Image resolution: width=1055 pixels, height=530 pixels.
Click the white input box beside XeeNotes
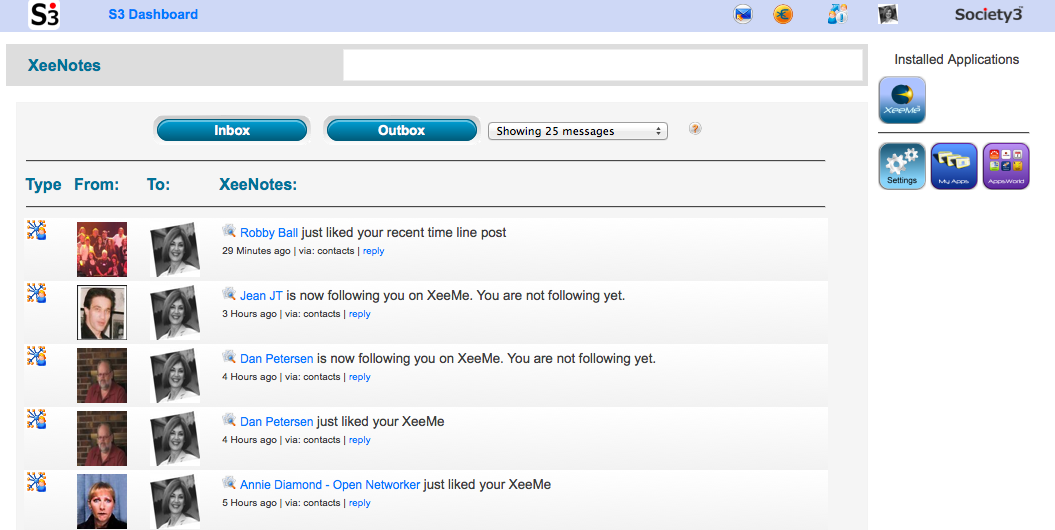coord(603,65)
